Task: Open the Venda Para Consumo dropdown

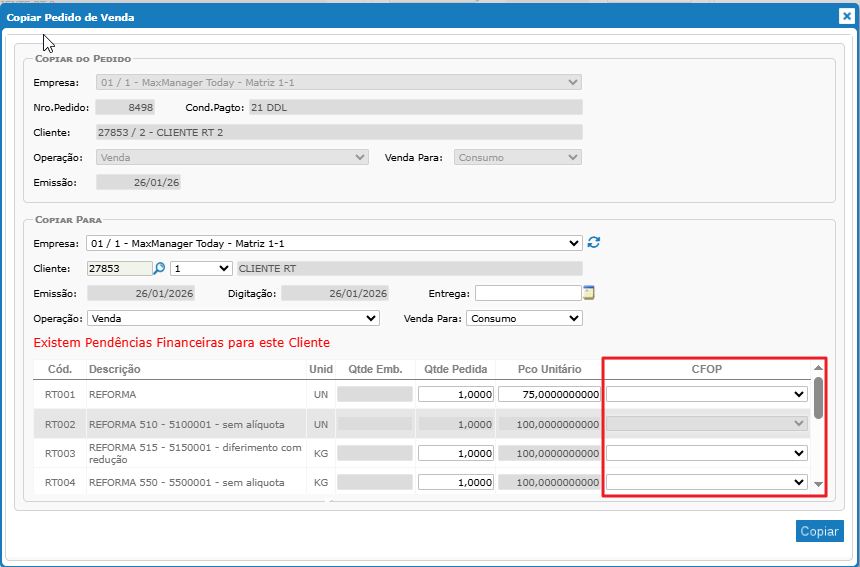Action: tap(524, 318)
